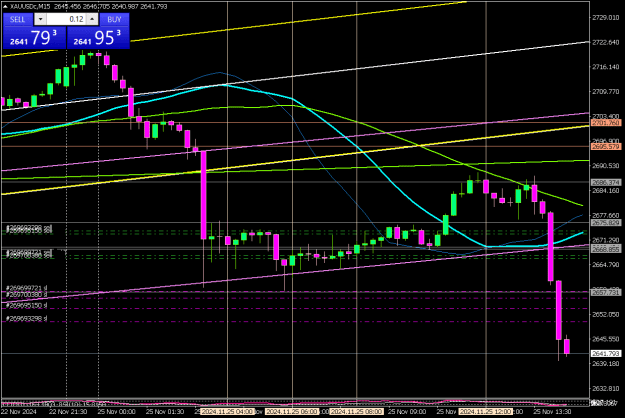Click the 2668.855 price level tag
The width and height of the screenshot is (625, 418).
(x=605, y=249)
